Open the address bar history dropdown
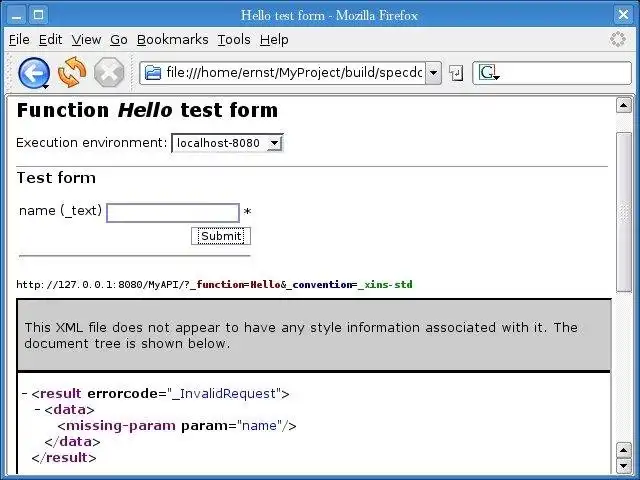Screen dimensions: 640x480 point(433,73)
